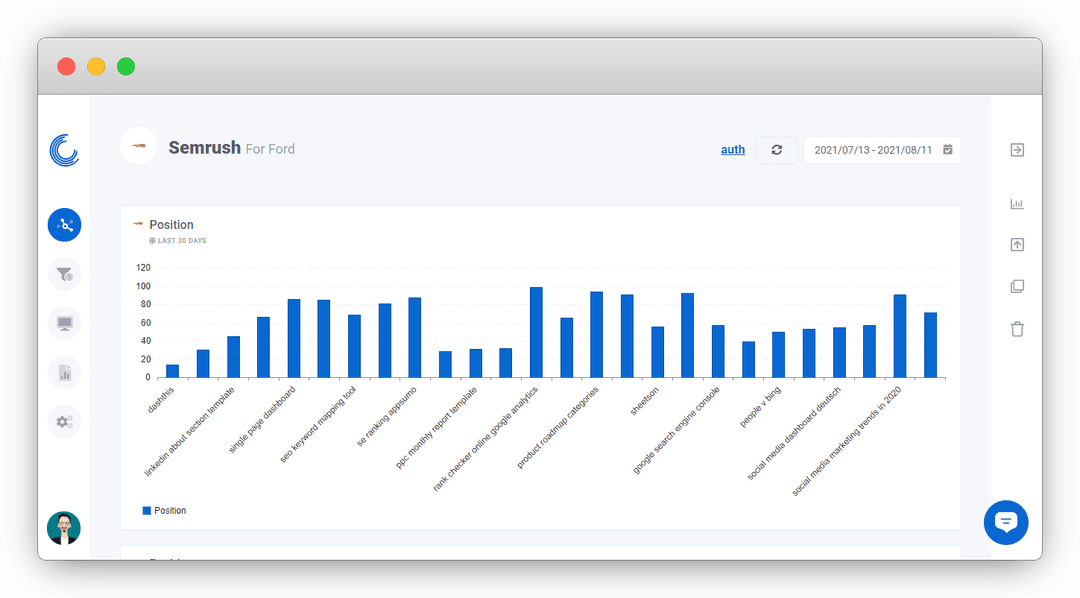
Task: Click the 'single page dashboard' axis label
Action: point(262,420)
